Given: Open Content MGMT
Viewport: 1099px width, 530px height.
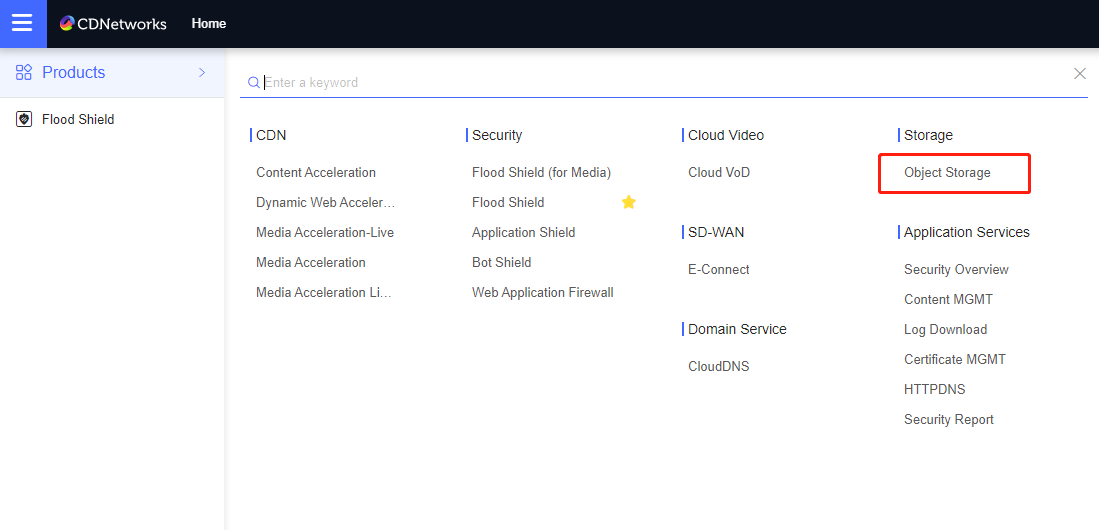Looking at the screenshot, I should (x=948, y=300).
